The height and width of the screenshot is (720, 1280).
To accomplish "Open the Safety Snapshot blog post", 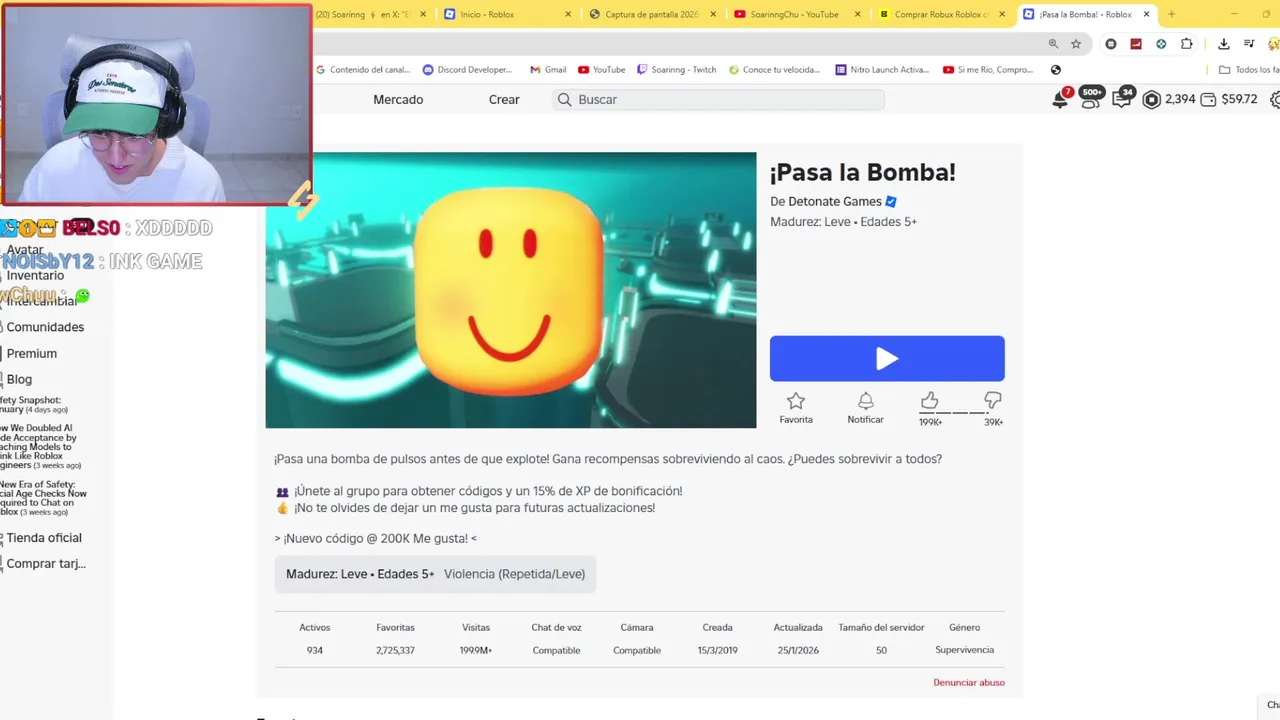I will click(x=34, y=405).
